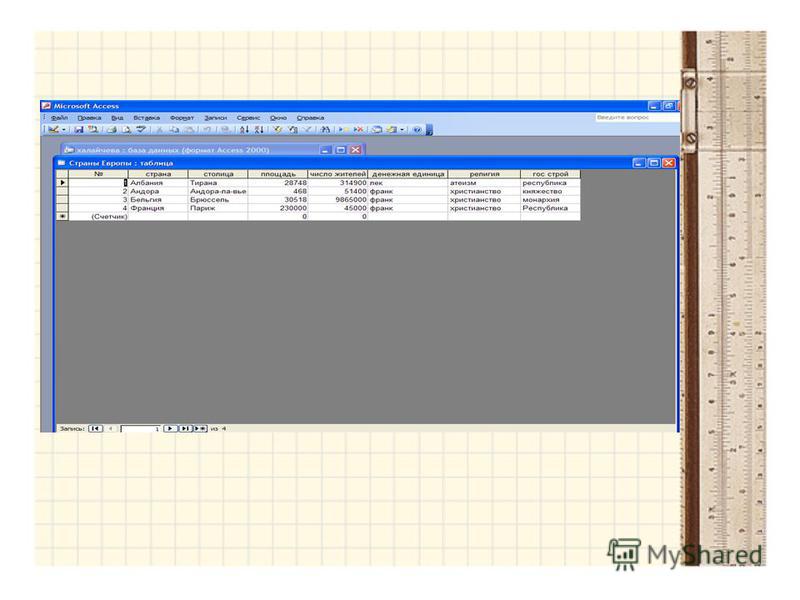Viewport: 800px width, 600px height.
Task: Click the Print toolbar icon
Action: 112,130
